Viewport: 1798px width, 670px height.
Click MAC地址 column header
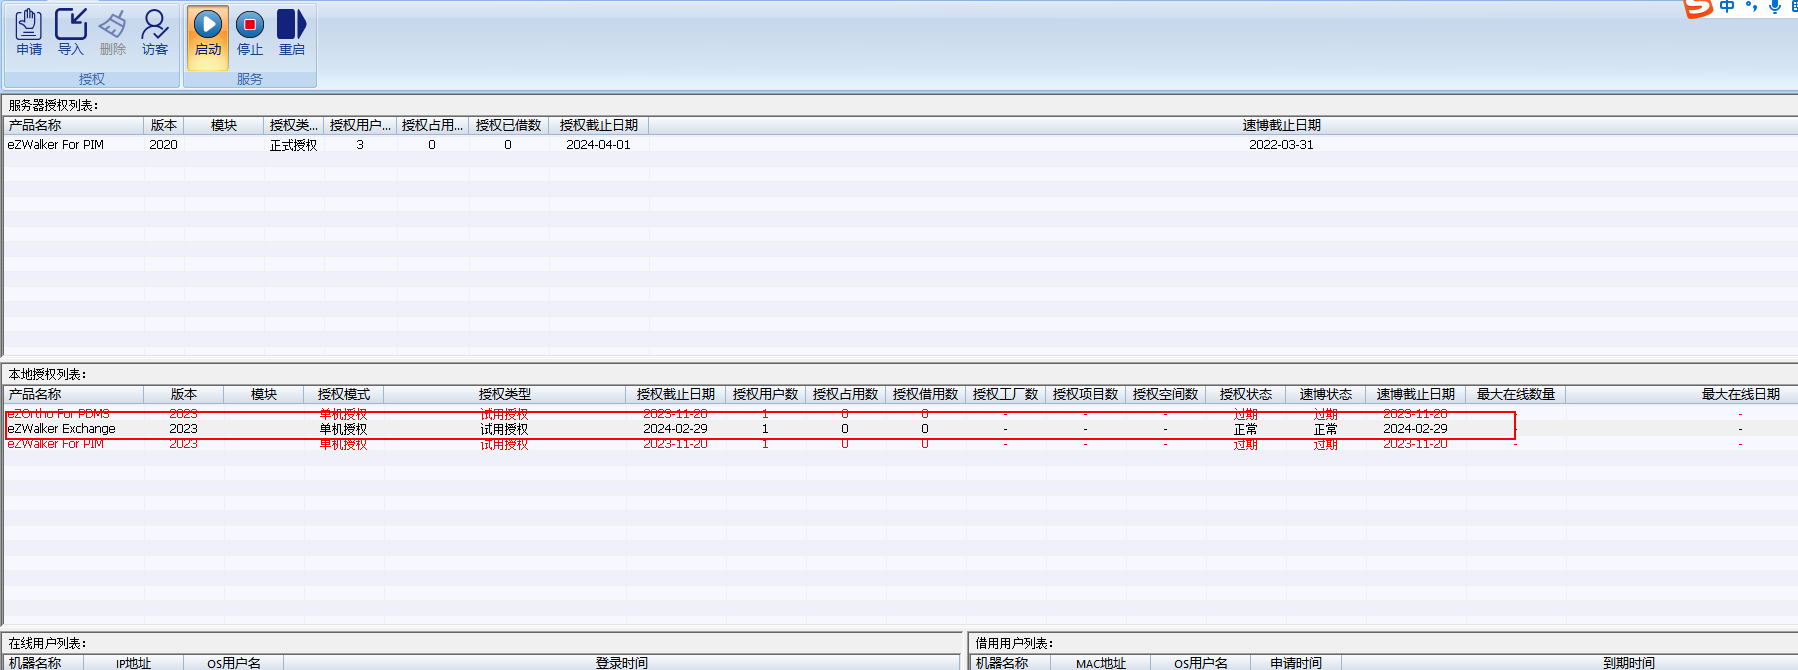(x=1101, y=662)
